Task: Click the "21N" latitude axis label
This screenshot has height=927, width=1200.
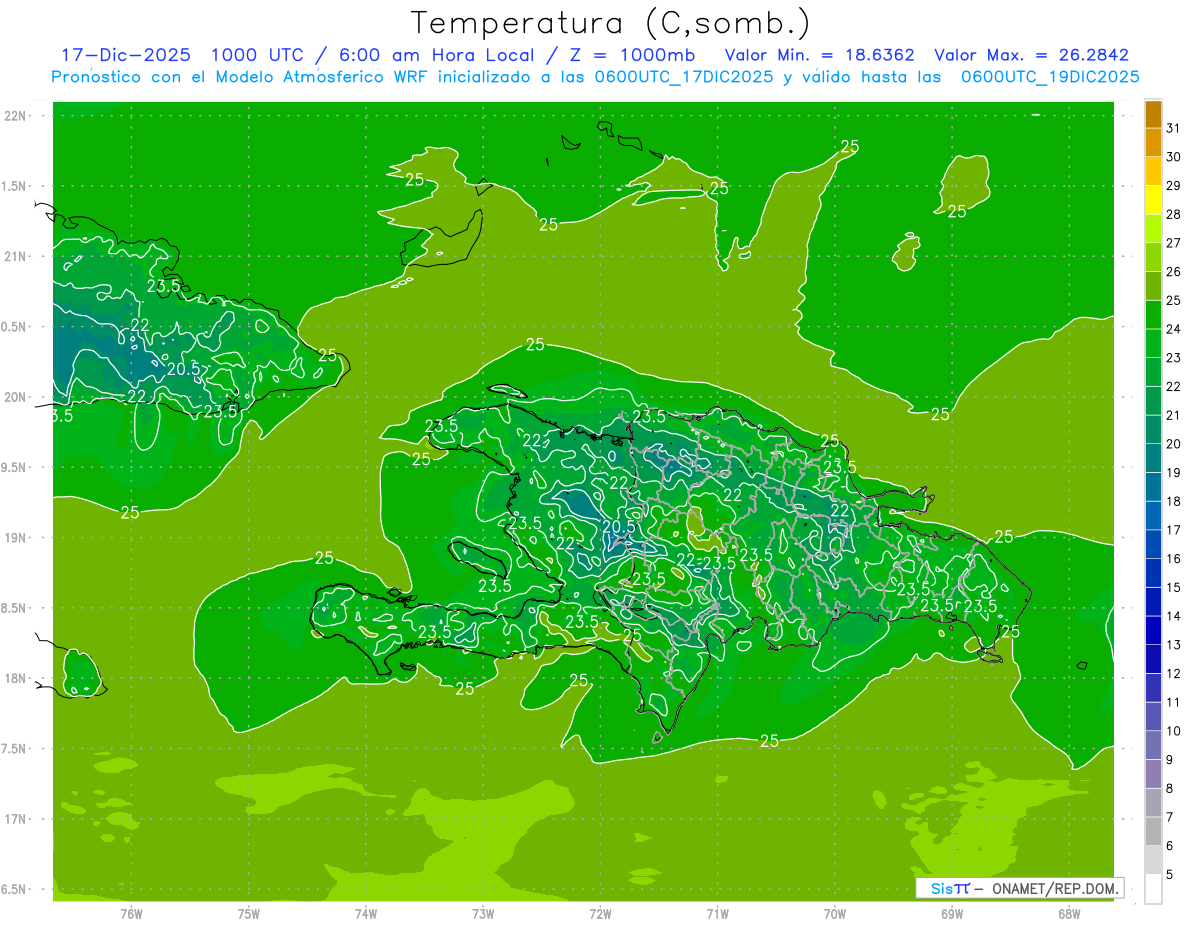Action: click(x=16, y=256)
